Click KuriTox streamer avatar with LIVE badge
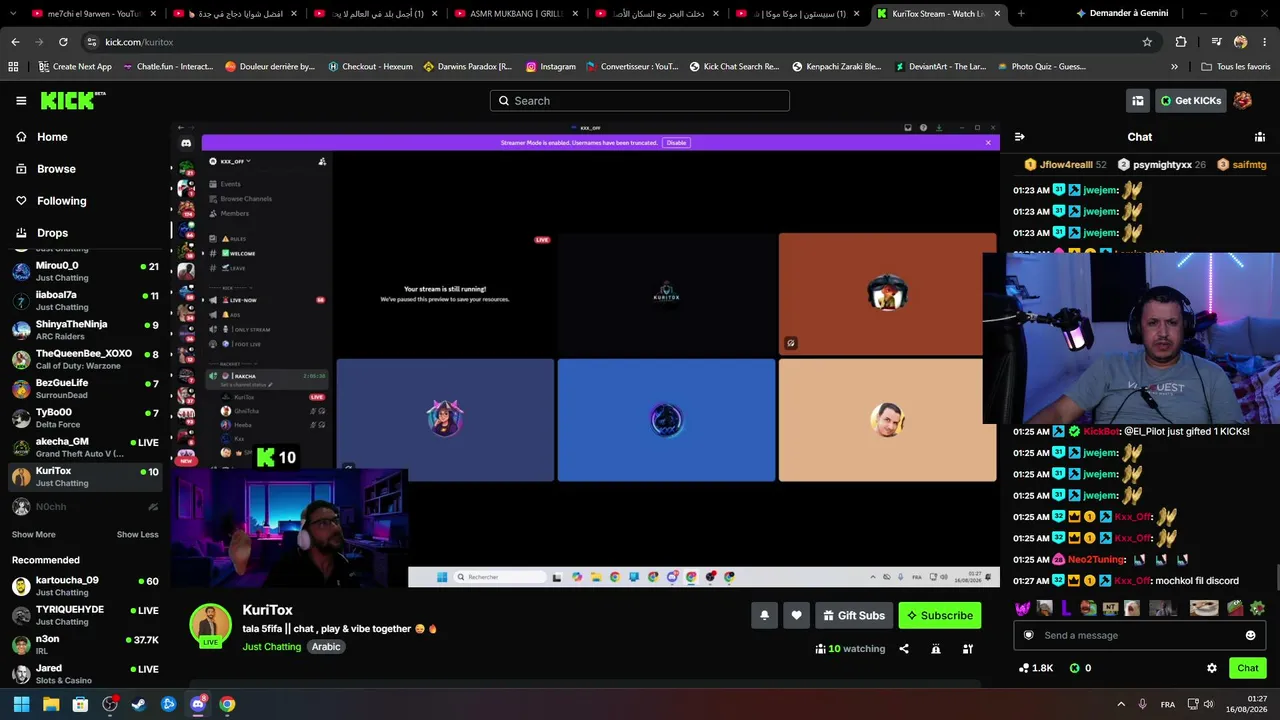Screen dimensions: 1280x720 tap(210, 626)
